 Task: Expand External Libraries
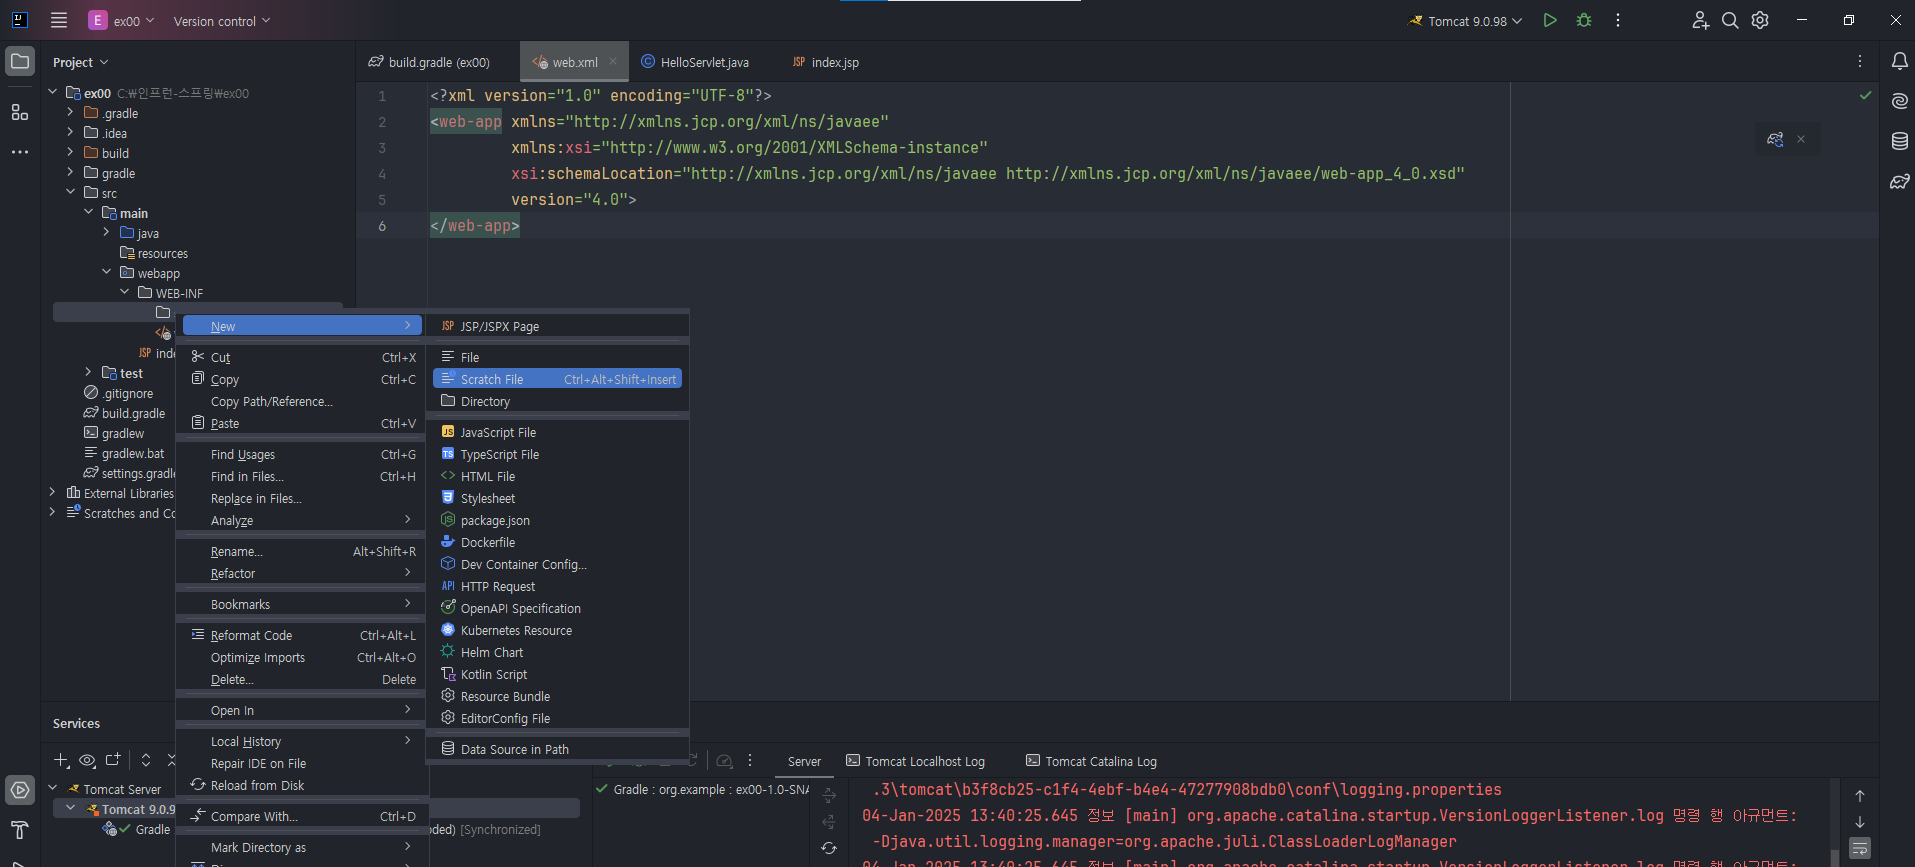[52, 492]
